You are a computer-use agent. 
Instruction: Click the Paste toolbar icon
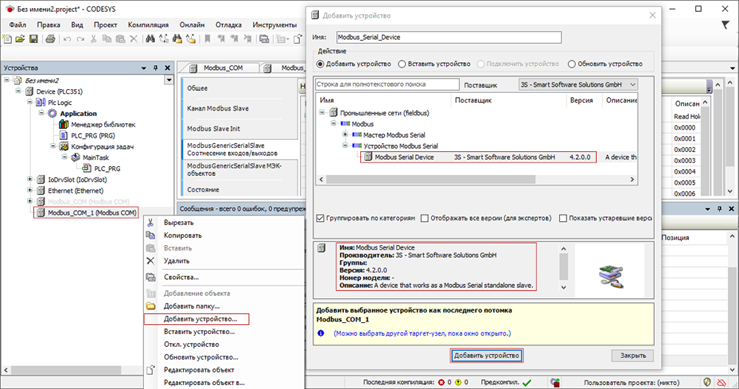tap(121, 39)
